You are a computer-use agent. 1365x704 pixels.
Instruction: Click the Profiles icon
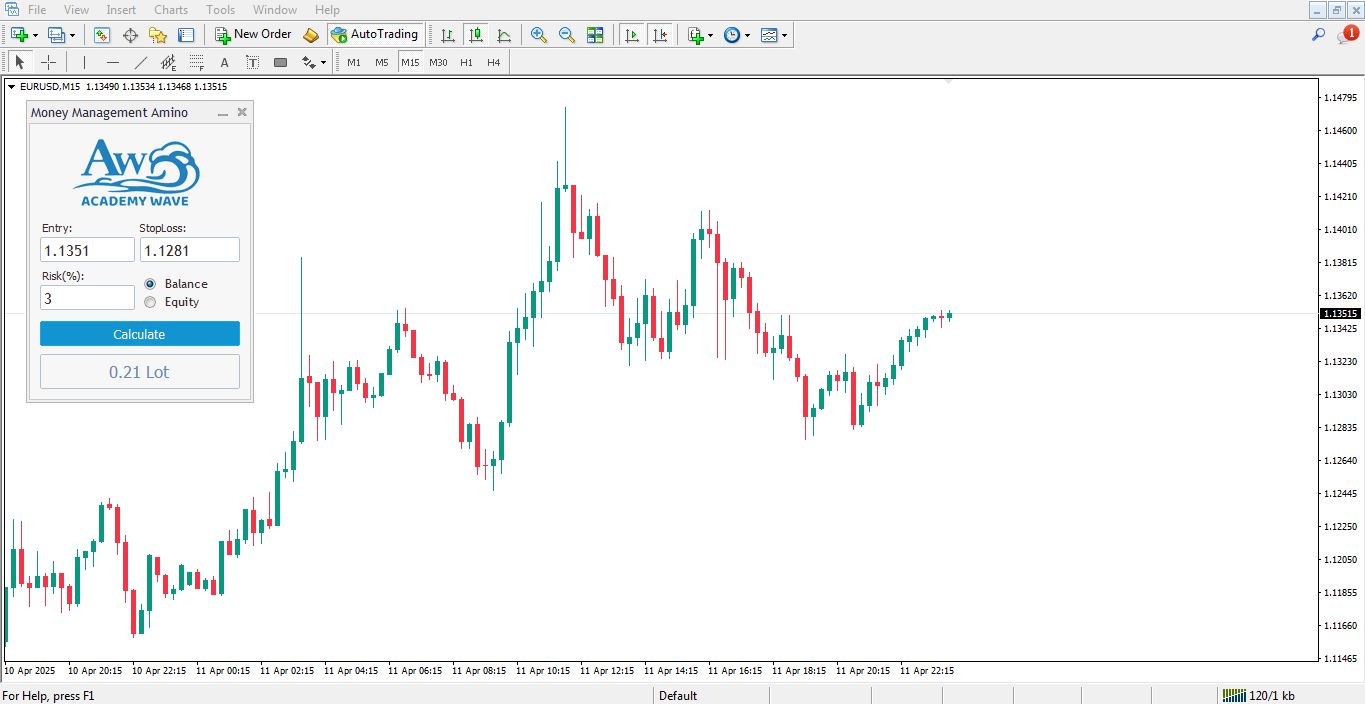56,35
